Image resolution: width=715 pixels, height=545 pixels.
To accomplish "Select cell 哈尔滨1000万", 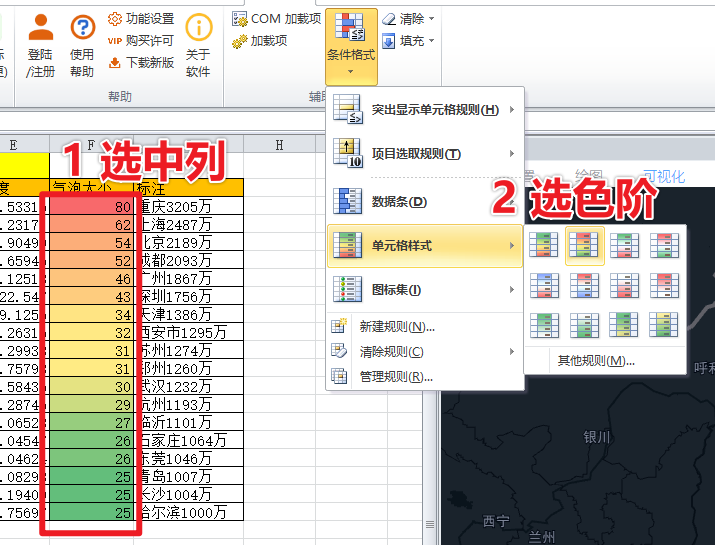I will coord(189,512).
